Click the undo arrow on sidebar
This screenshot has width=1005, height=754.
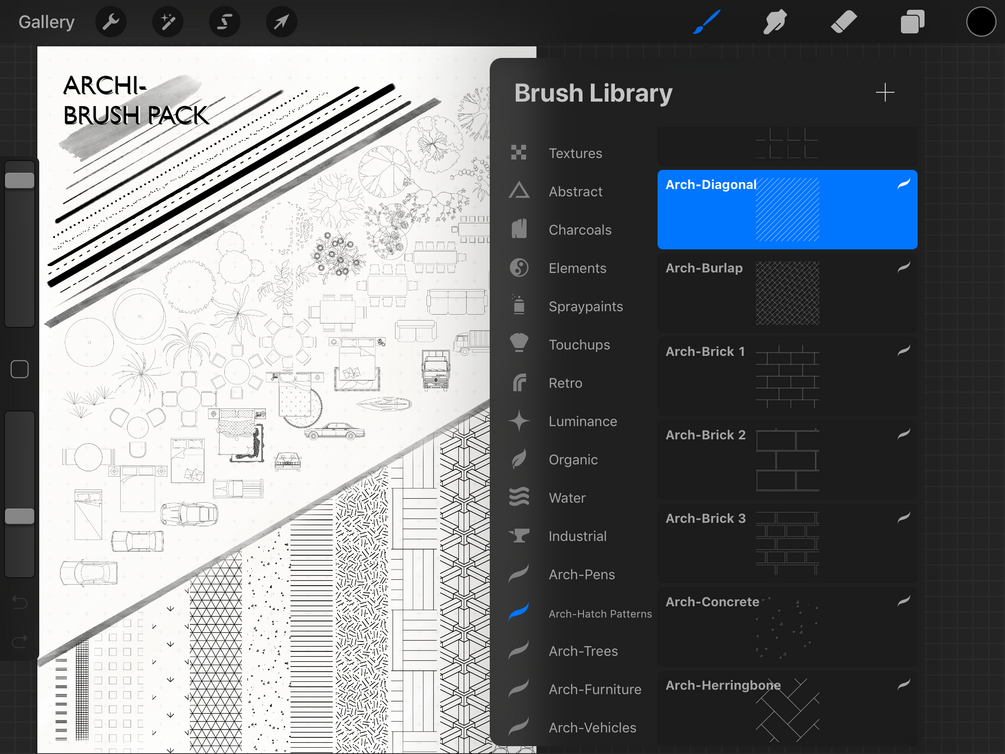click(x=20, y=602)
